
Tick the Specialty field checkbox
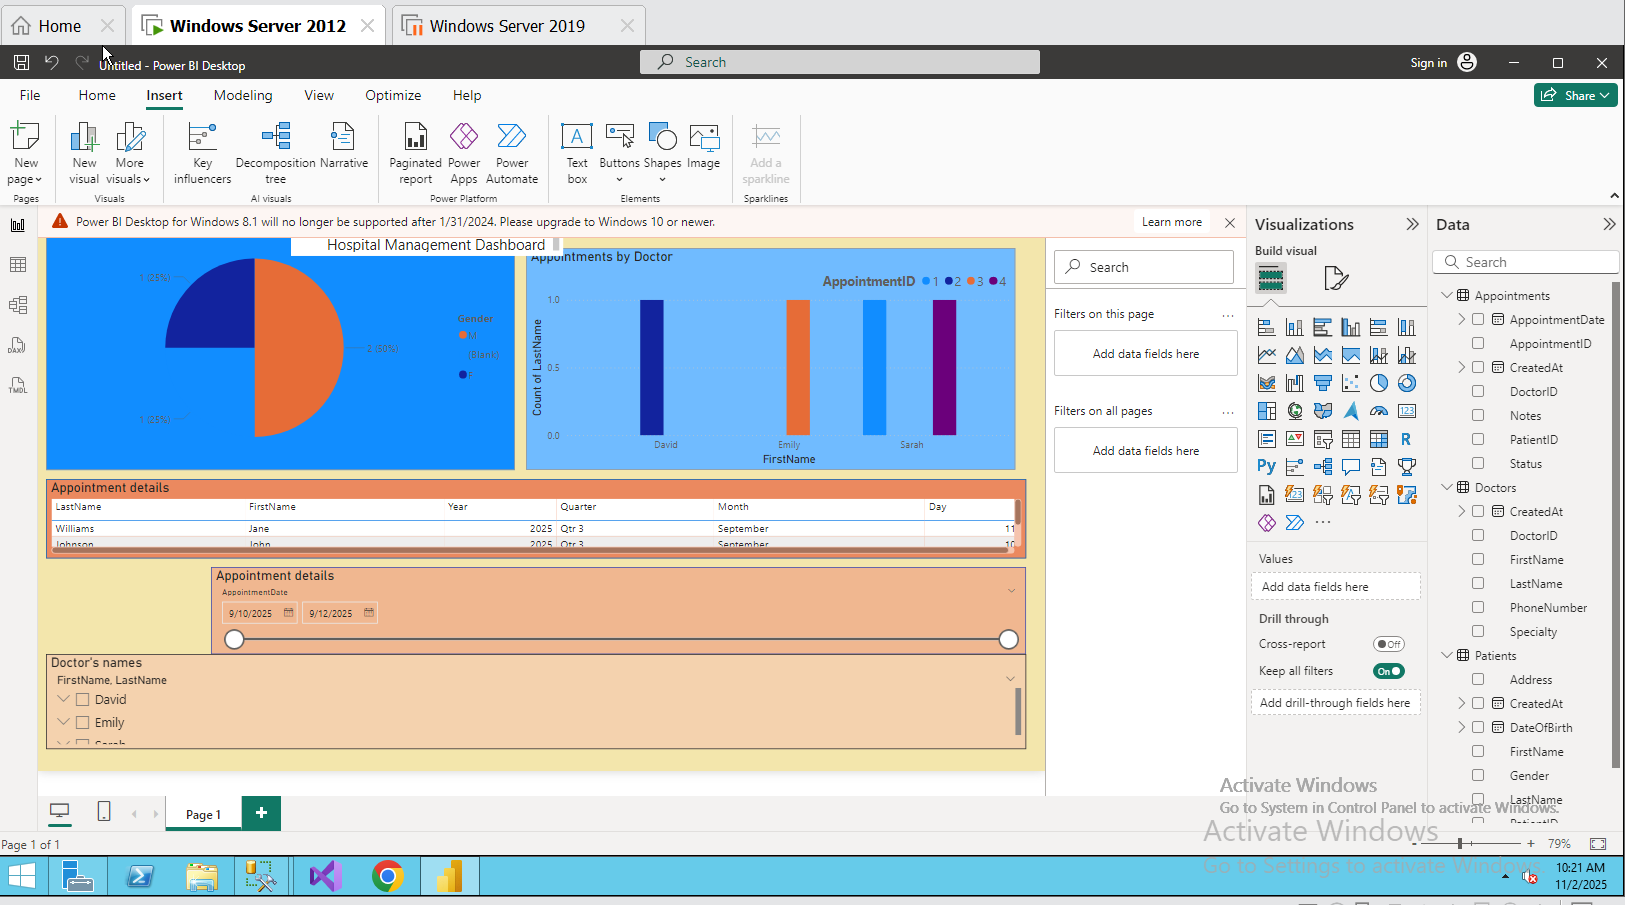coord(1478,631)
